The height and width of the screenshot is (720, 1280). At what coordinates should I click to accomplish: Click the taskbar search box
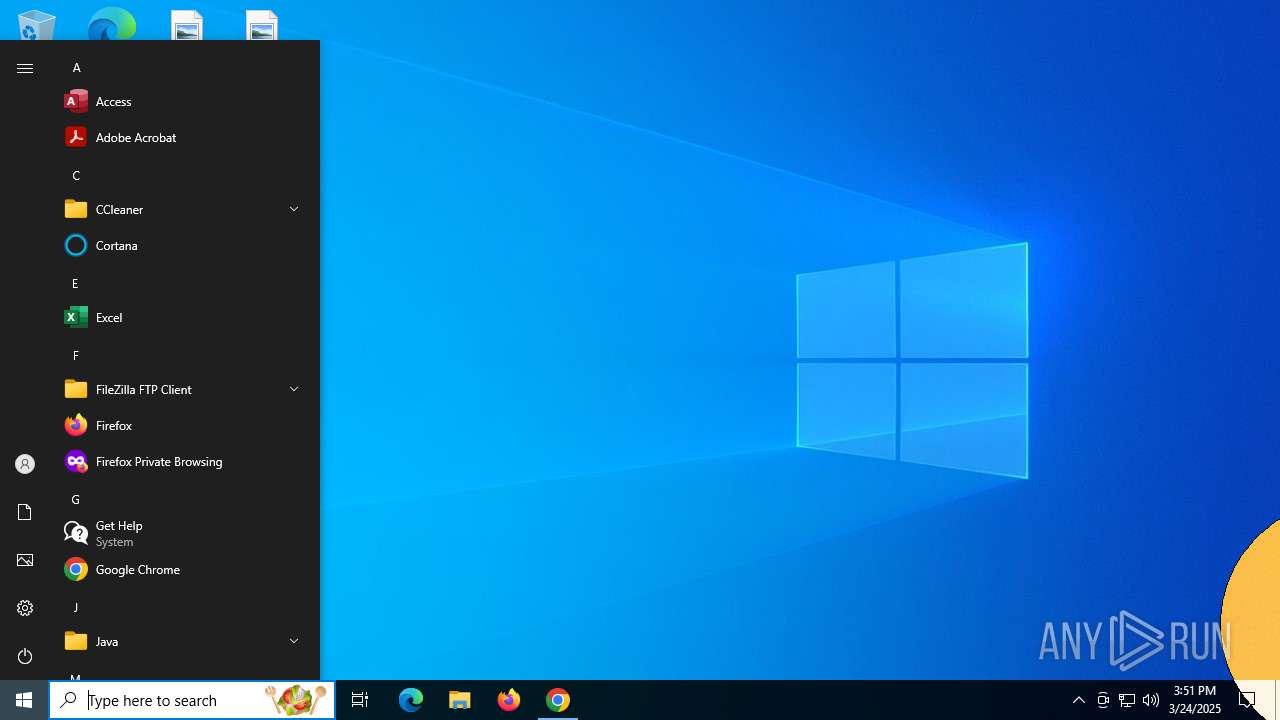point(192,700)
